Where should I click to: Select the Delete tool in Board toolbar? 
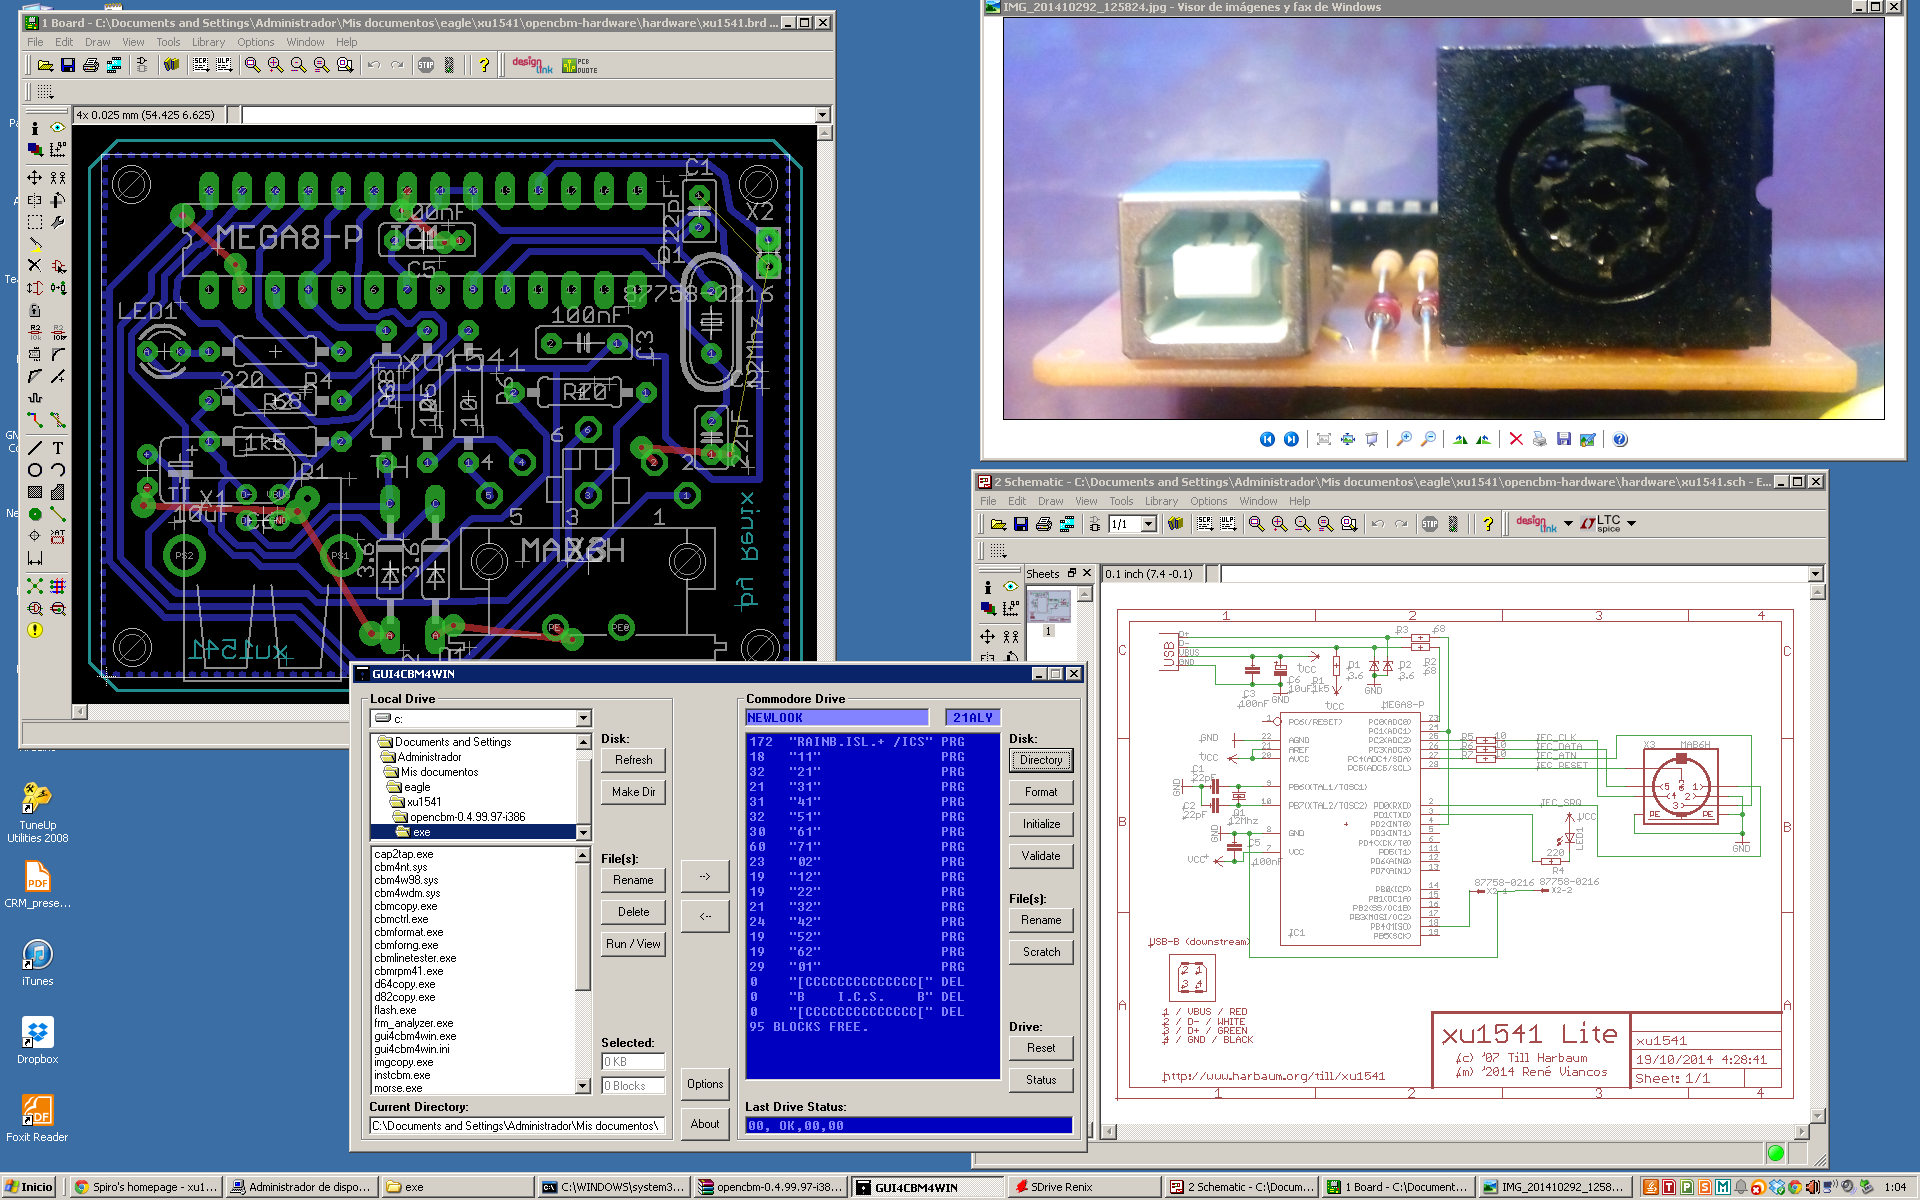(34, 265)
